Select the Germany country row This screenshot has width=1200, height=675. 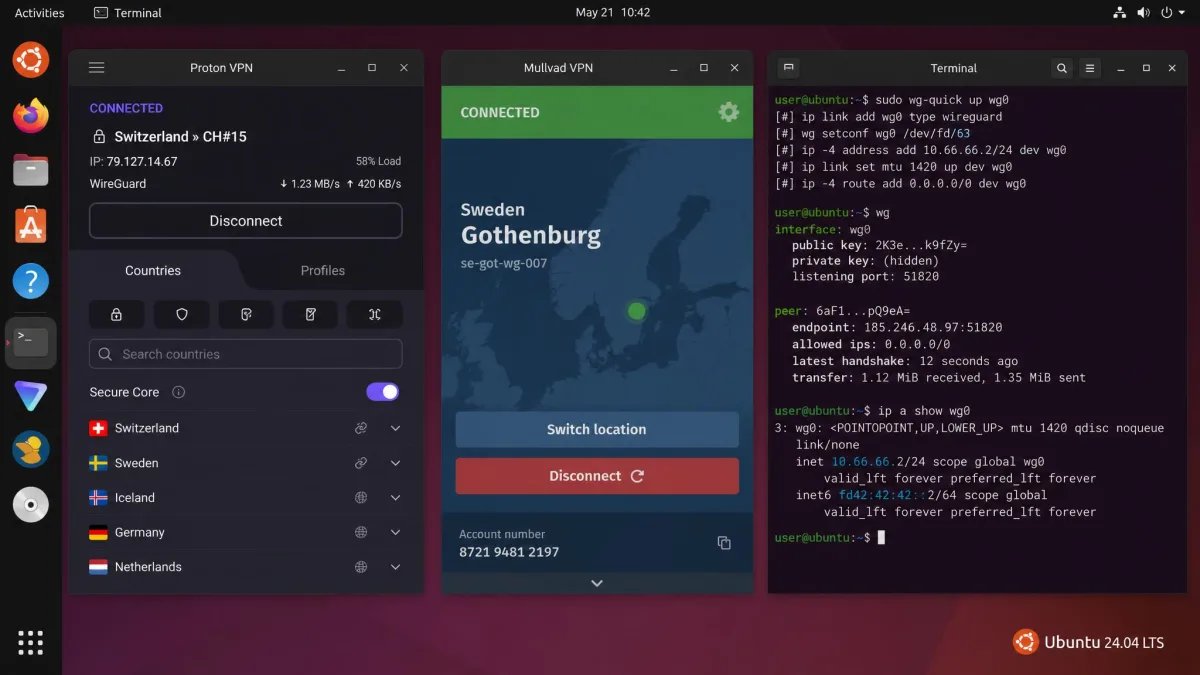point(246,532)
